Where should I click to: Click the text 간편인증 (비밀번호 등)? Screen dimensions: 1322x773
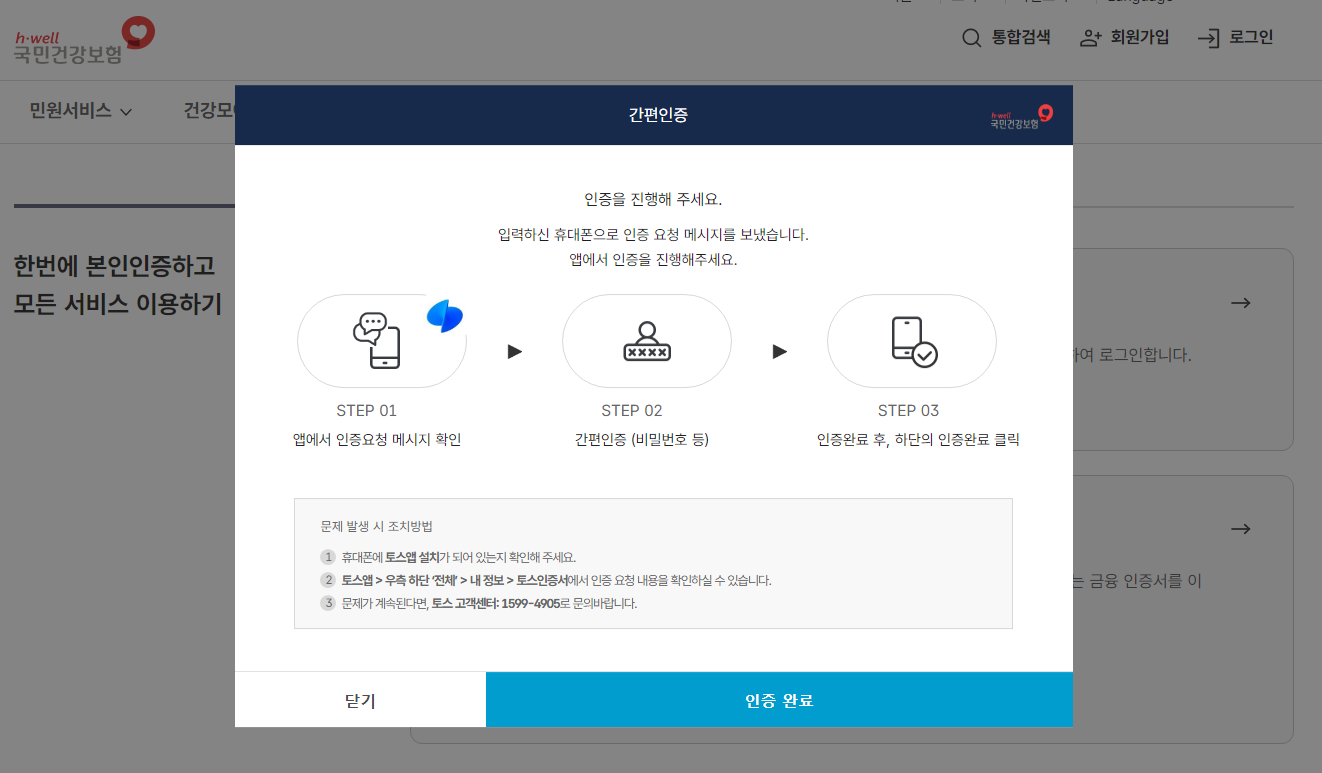642,440
